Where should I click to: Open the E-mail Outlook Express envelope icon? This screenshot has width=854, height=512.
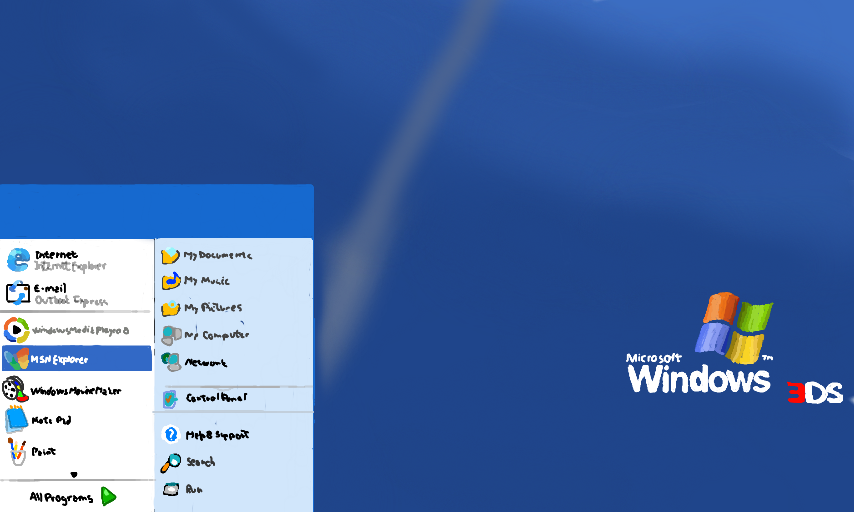point(17,293)
